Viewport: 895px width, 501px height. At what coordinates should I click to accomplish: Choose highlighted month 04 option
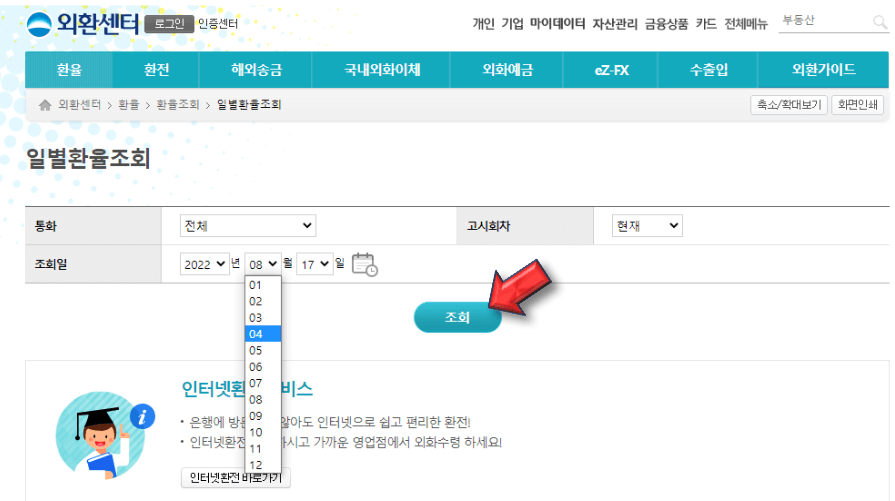263,334
